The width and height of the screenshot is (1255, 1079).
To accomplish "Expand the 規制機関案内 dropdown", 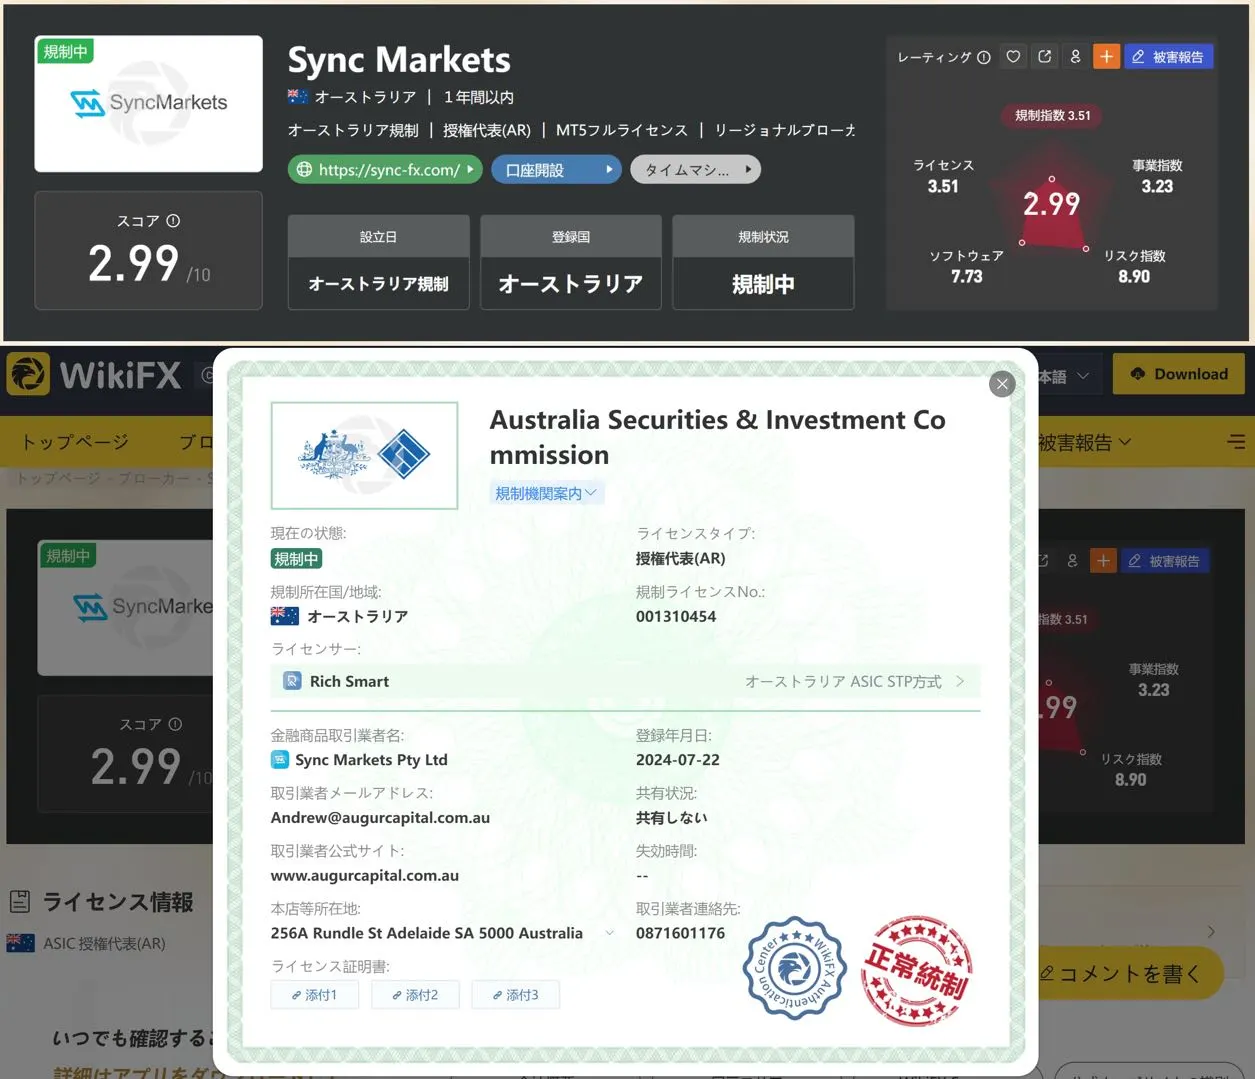I will [x=548, y=493].
